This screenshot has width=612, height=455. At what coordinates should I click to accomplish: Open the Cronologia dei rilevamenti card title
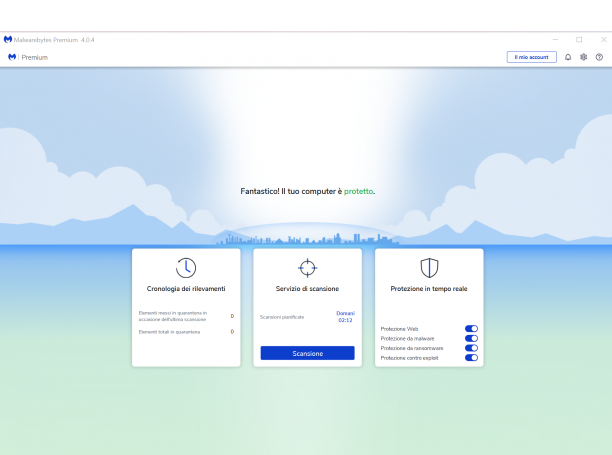coord(186,289)
